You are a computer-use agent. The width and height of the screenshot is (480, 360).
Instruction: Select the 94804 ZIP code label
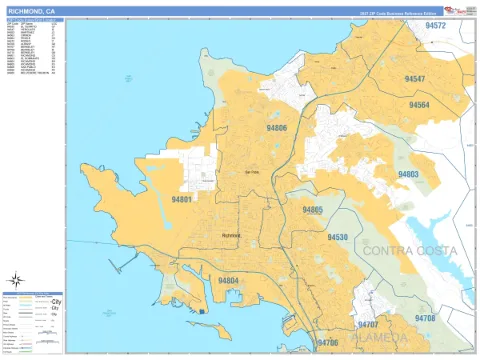[x=228, y=281]
